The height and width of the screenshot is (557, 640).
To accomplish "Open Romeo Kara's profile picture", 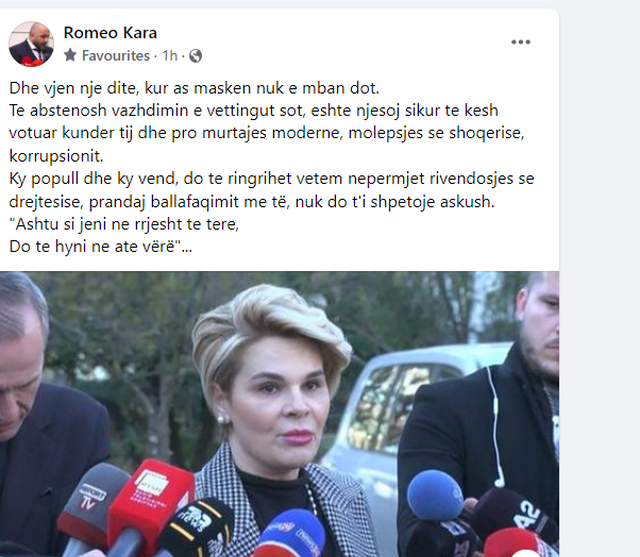I will (x=31, y=44).
